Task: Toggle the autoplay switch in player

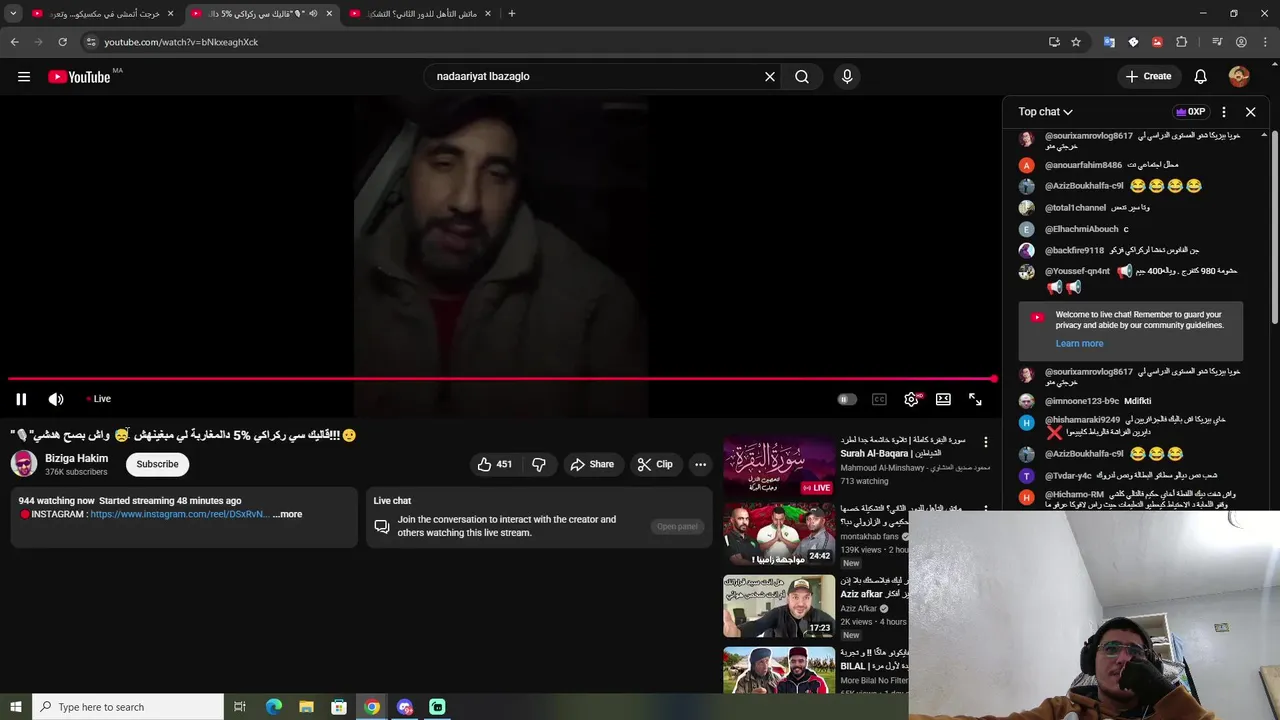Action: 846,399
